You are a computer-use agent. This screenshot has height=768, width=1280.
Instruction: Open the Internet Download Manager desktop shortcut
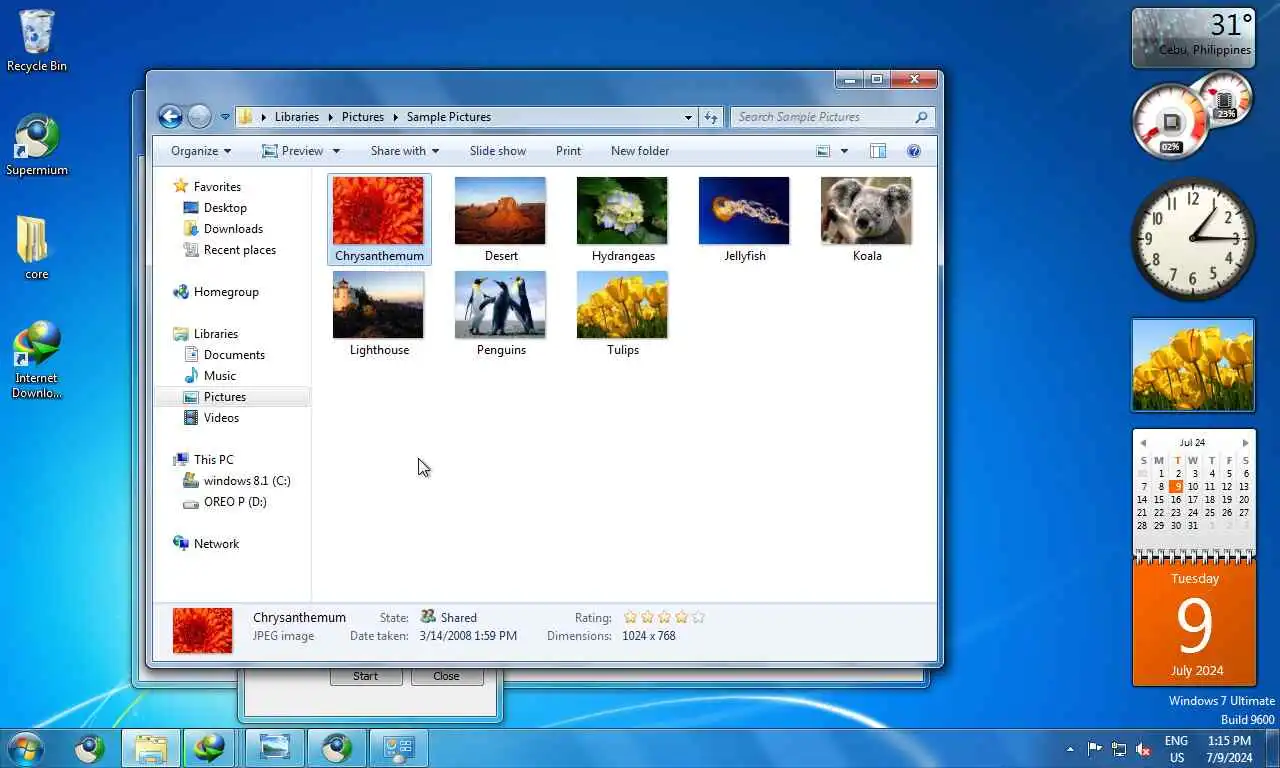tap(37, 360)
